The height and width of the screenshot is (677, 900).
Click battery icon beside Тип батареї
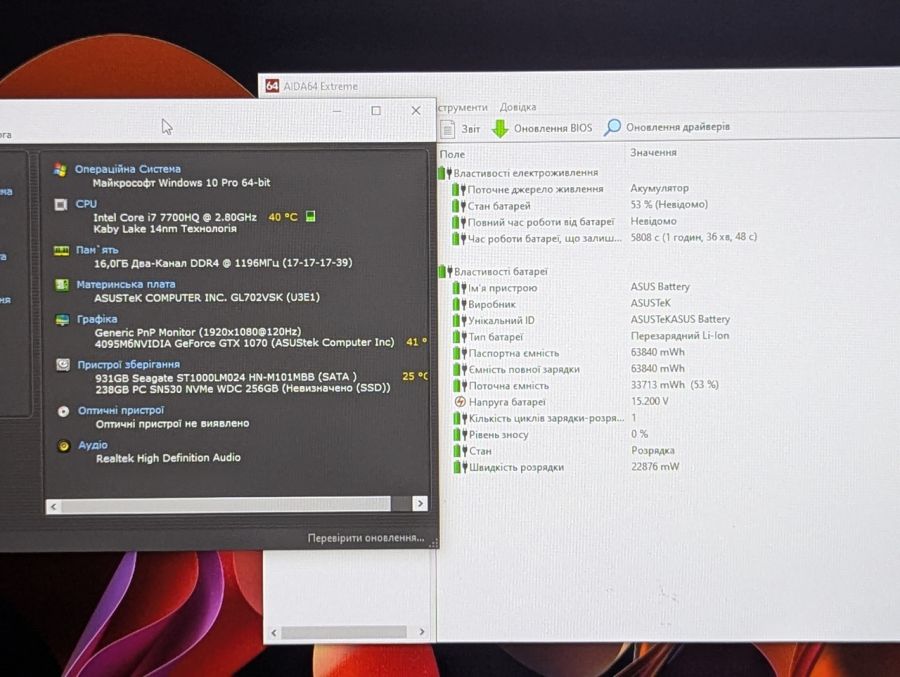460,337
